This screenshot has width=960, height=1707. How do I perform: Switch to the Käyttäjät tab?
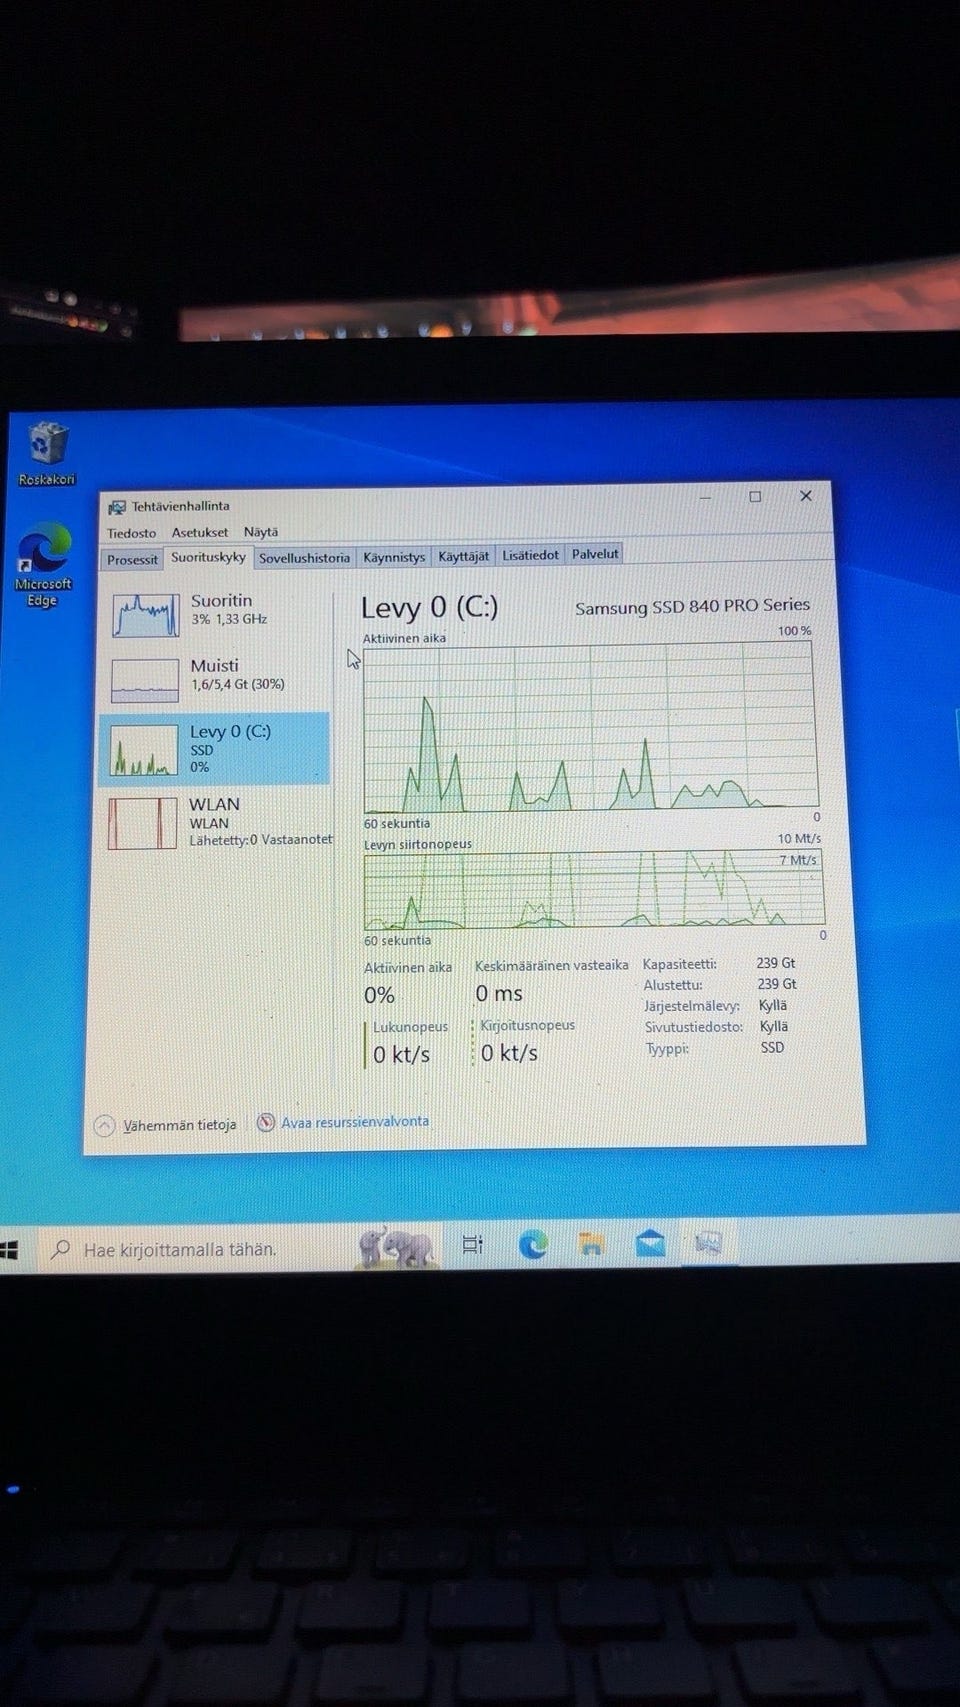464,556
